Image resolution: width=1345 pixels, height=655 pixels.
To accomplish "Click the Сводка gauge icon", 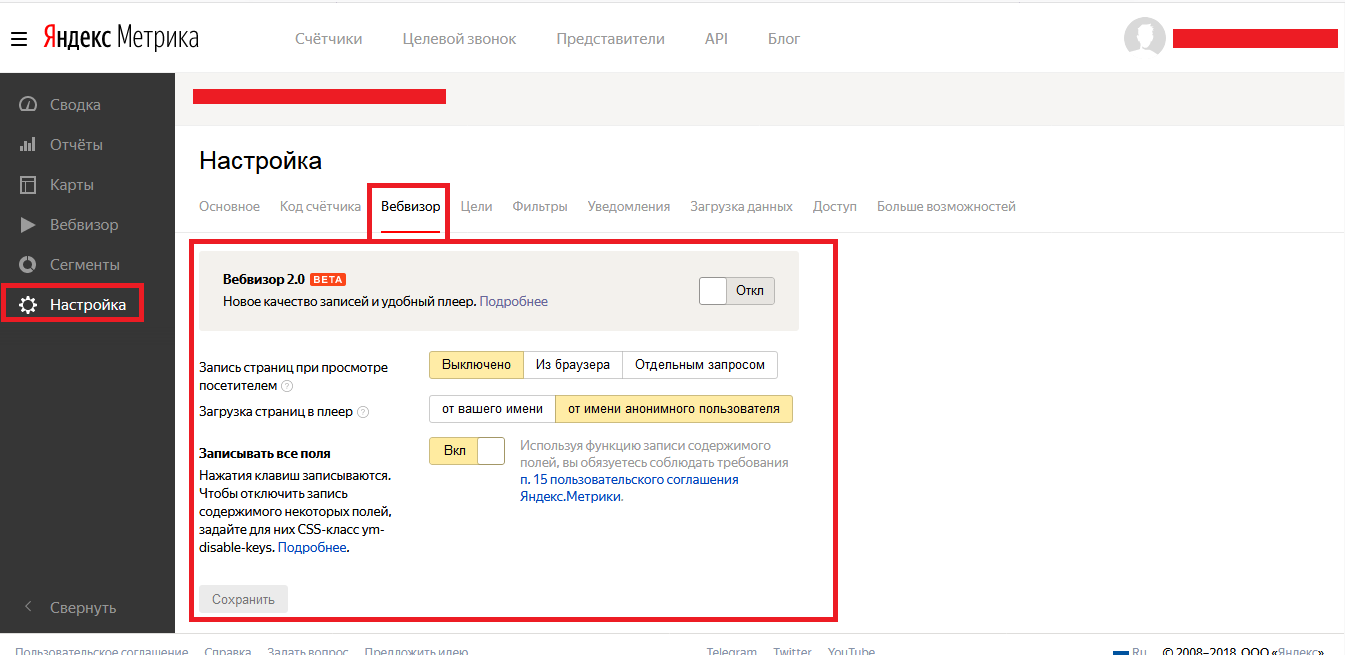I will pyautogui.click(x=28, y=105).
